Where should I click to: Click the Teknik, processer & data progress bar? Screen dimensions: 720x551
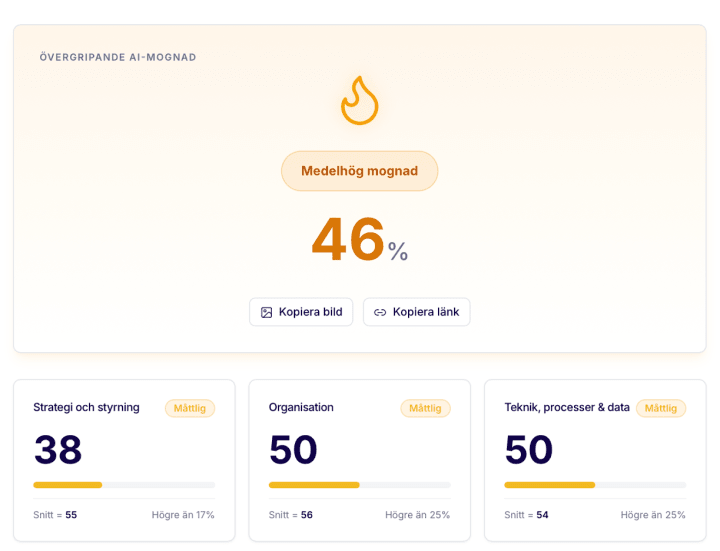[x=595, y=485]
